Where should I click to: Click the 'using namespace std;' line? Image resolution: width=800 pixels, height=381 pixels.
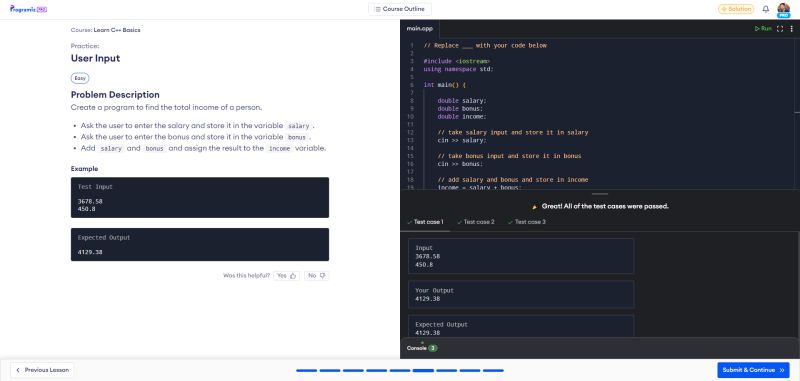pos(458,69)
